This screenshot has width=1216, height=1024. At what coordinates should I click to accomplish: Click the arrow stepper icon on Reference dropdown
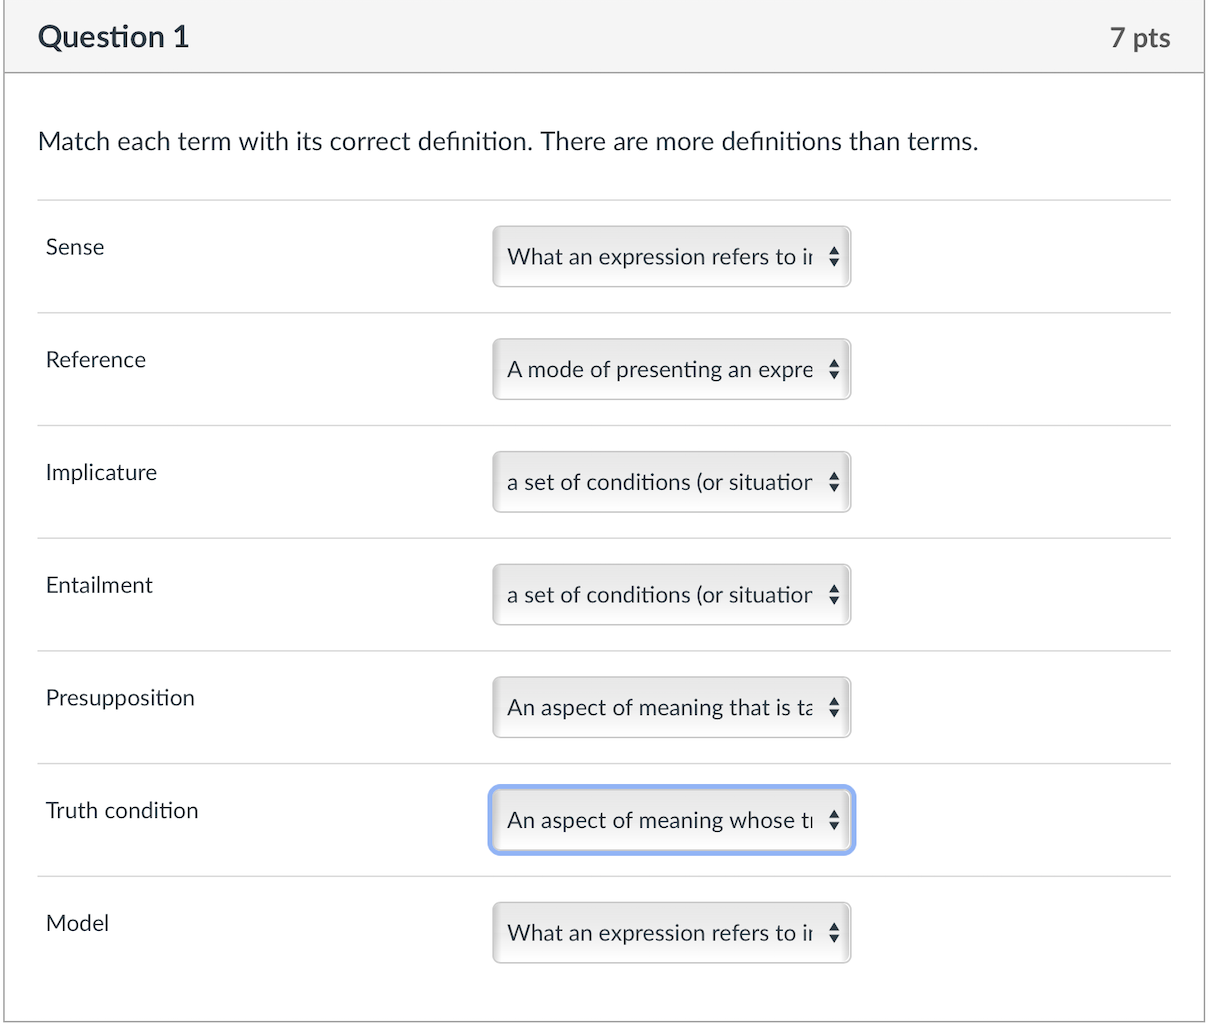834,370
